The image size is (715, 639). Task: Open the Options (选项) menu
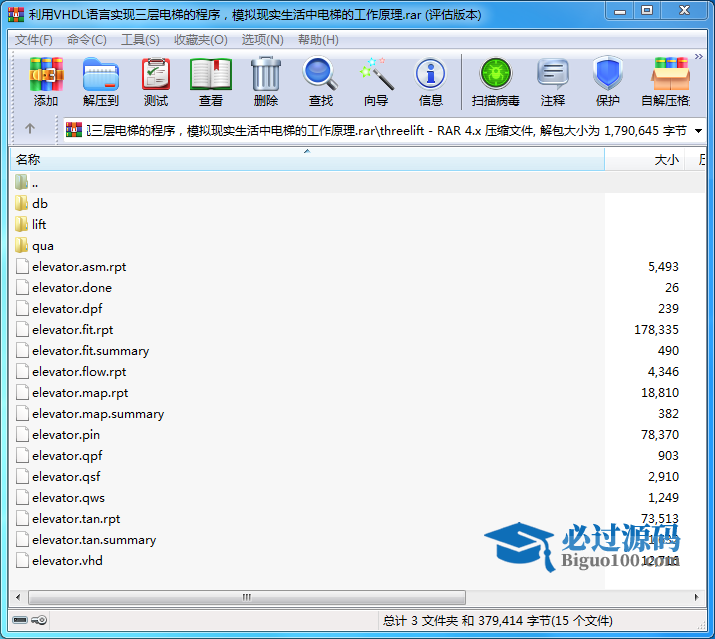[263, 40]
